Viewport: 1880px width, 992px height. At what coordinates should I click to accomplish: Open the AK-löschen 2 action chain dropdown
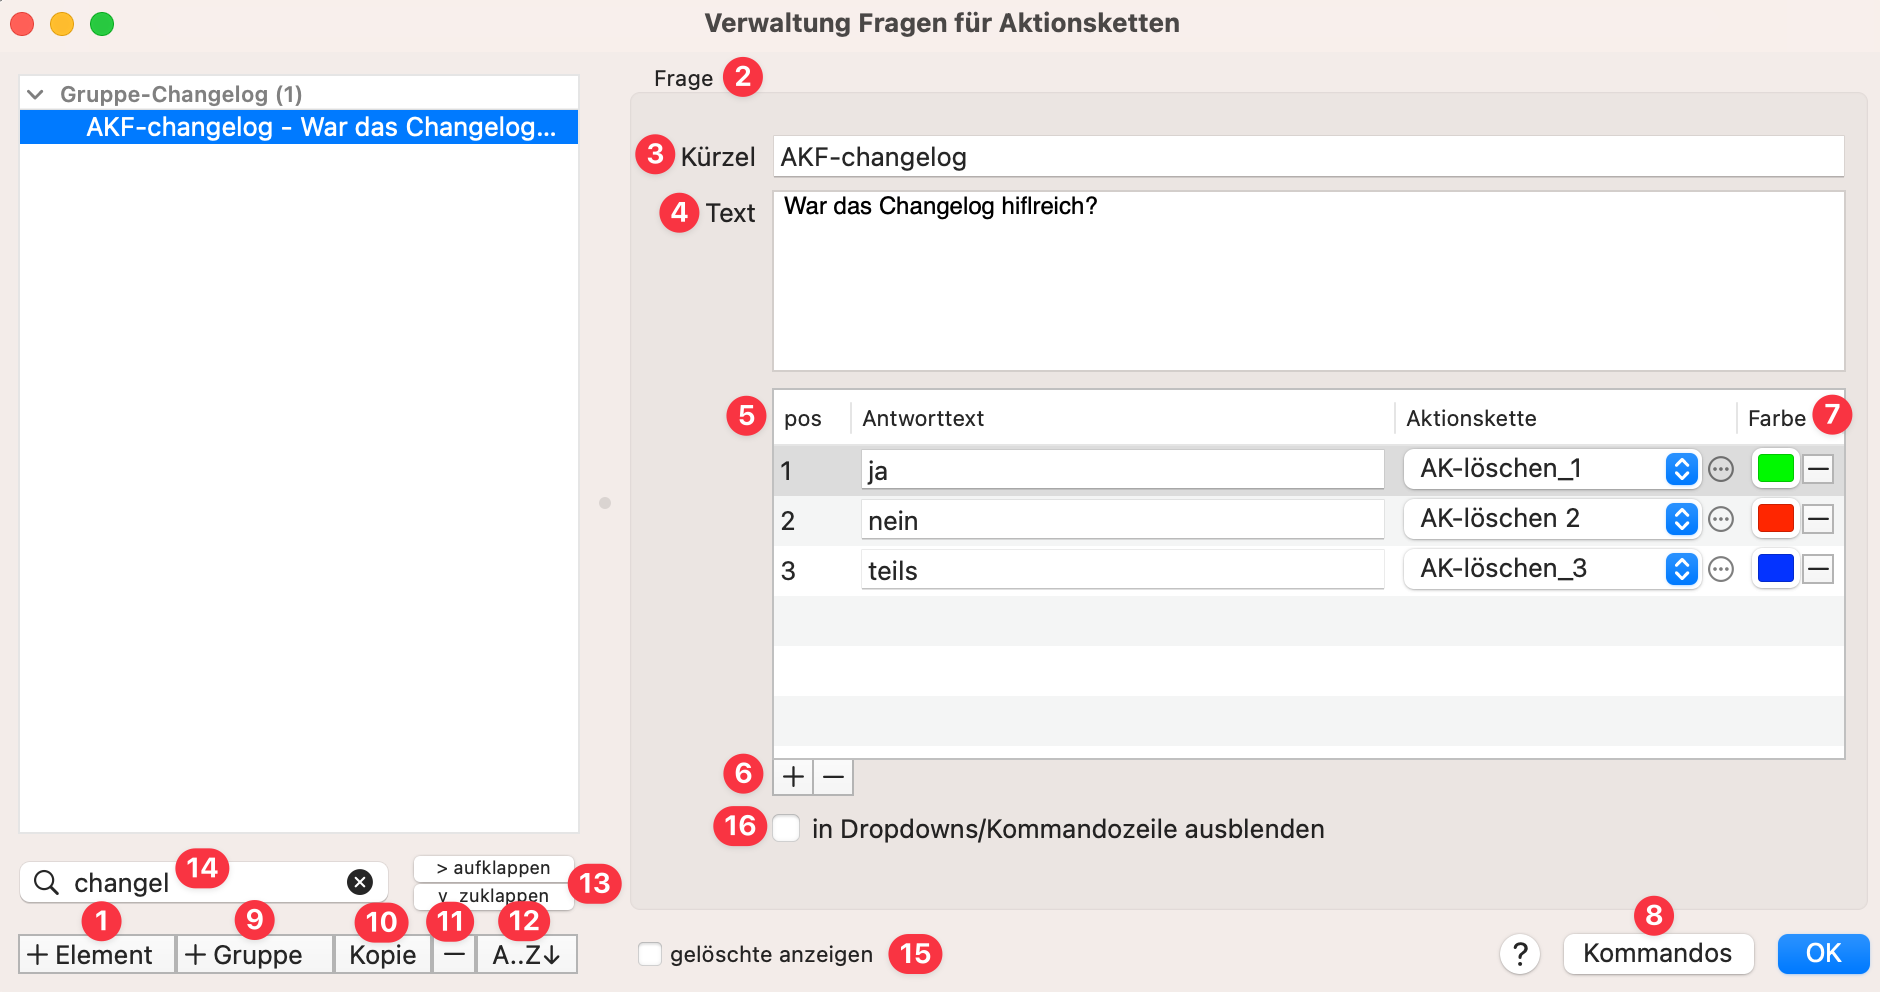(1551, 519)
